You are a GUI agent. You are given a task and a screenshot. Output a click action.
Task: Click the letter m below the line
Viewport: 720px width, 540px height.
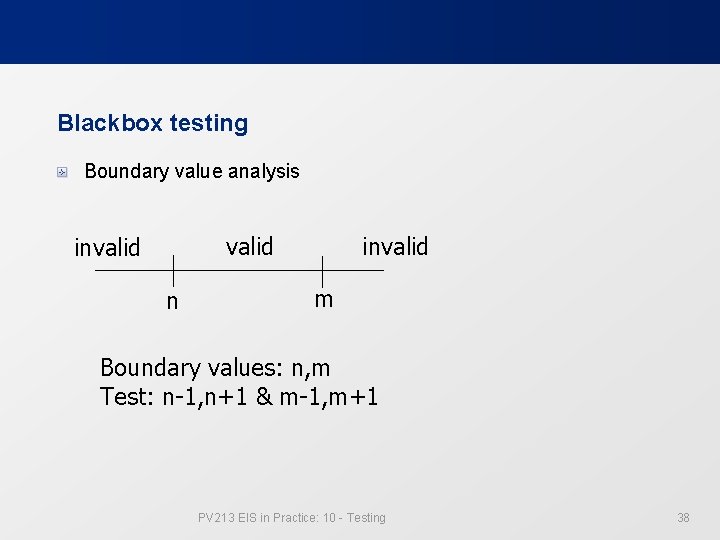(323, 300)
